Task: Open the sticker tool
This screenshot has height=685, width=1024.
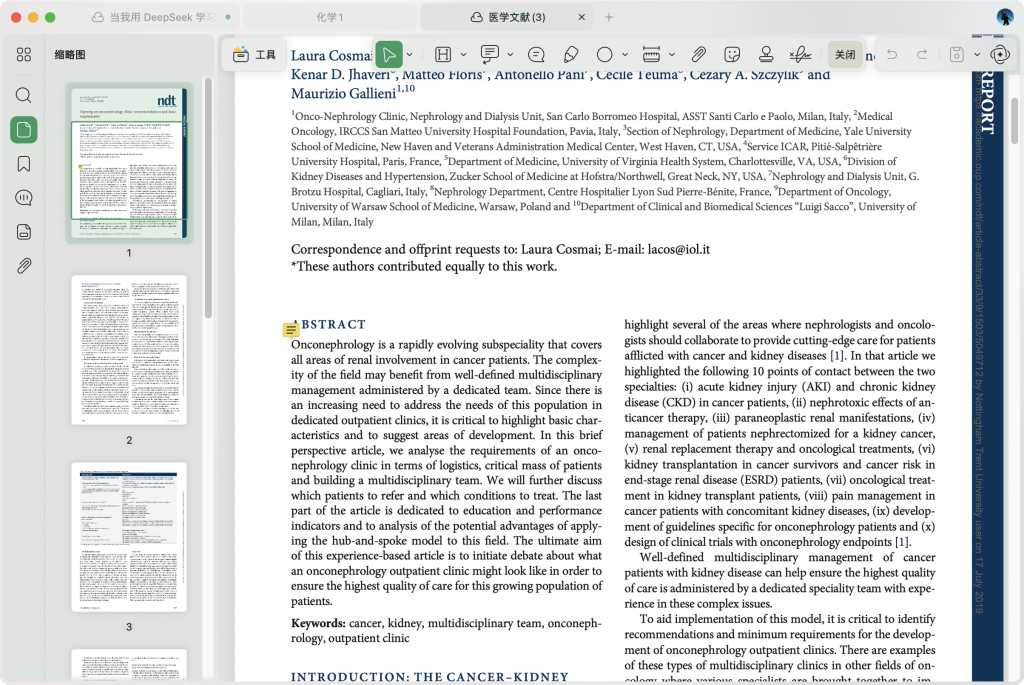Action: (x=732, y=55)
